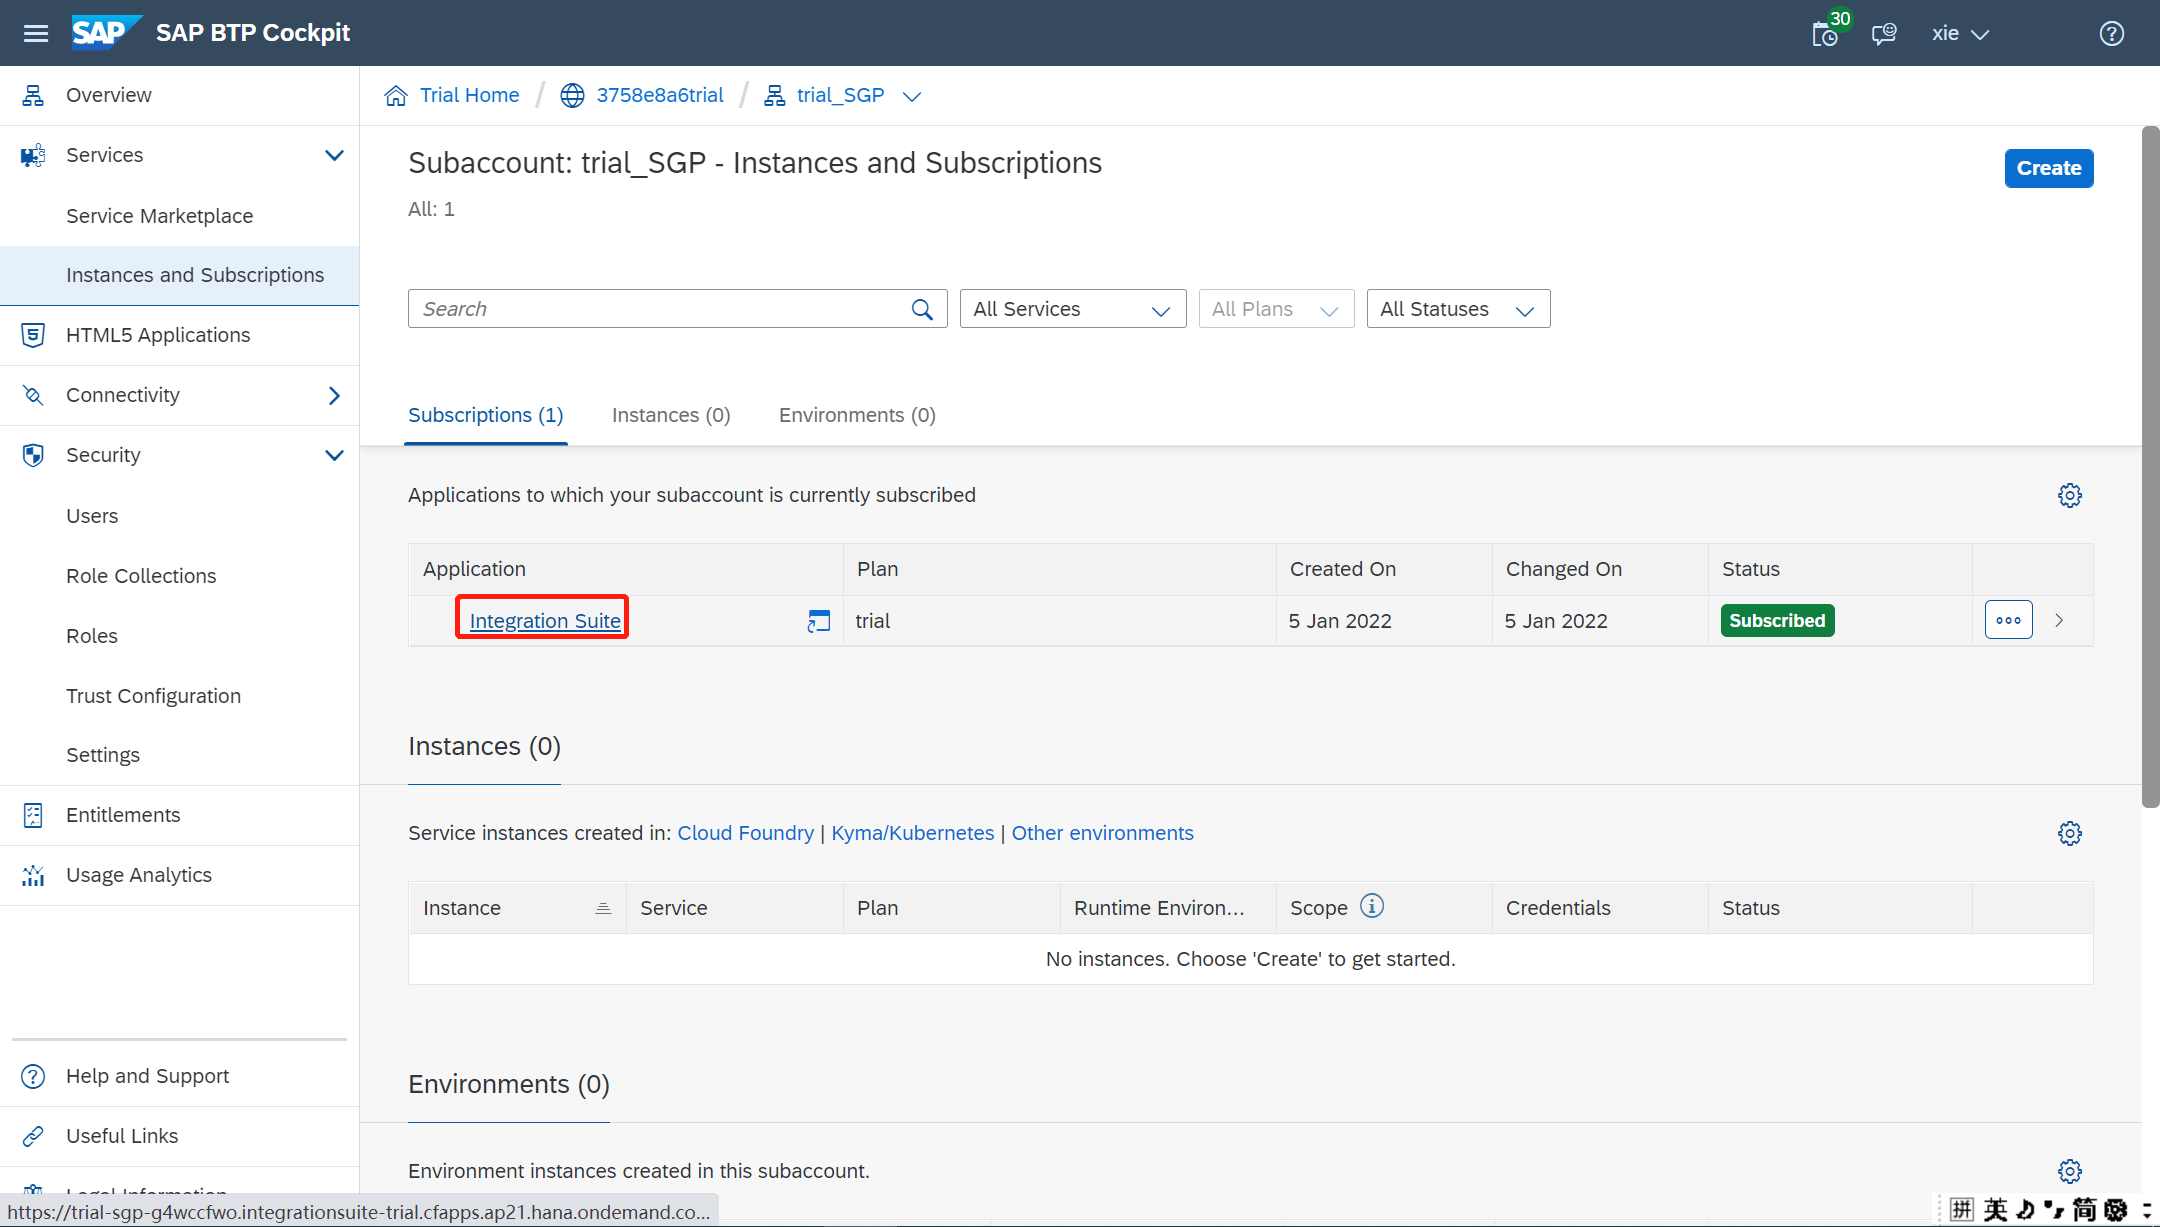Click the Go to Application icon for Integration Suite
The width and height of the screenshot is (2160, 1227).
[x=819, y=621]
